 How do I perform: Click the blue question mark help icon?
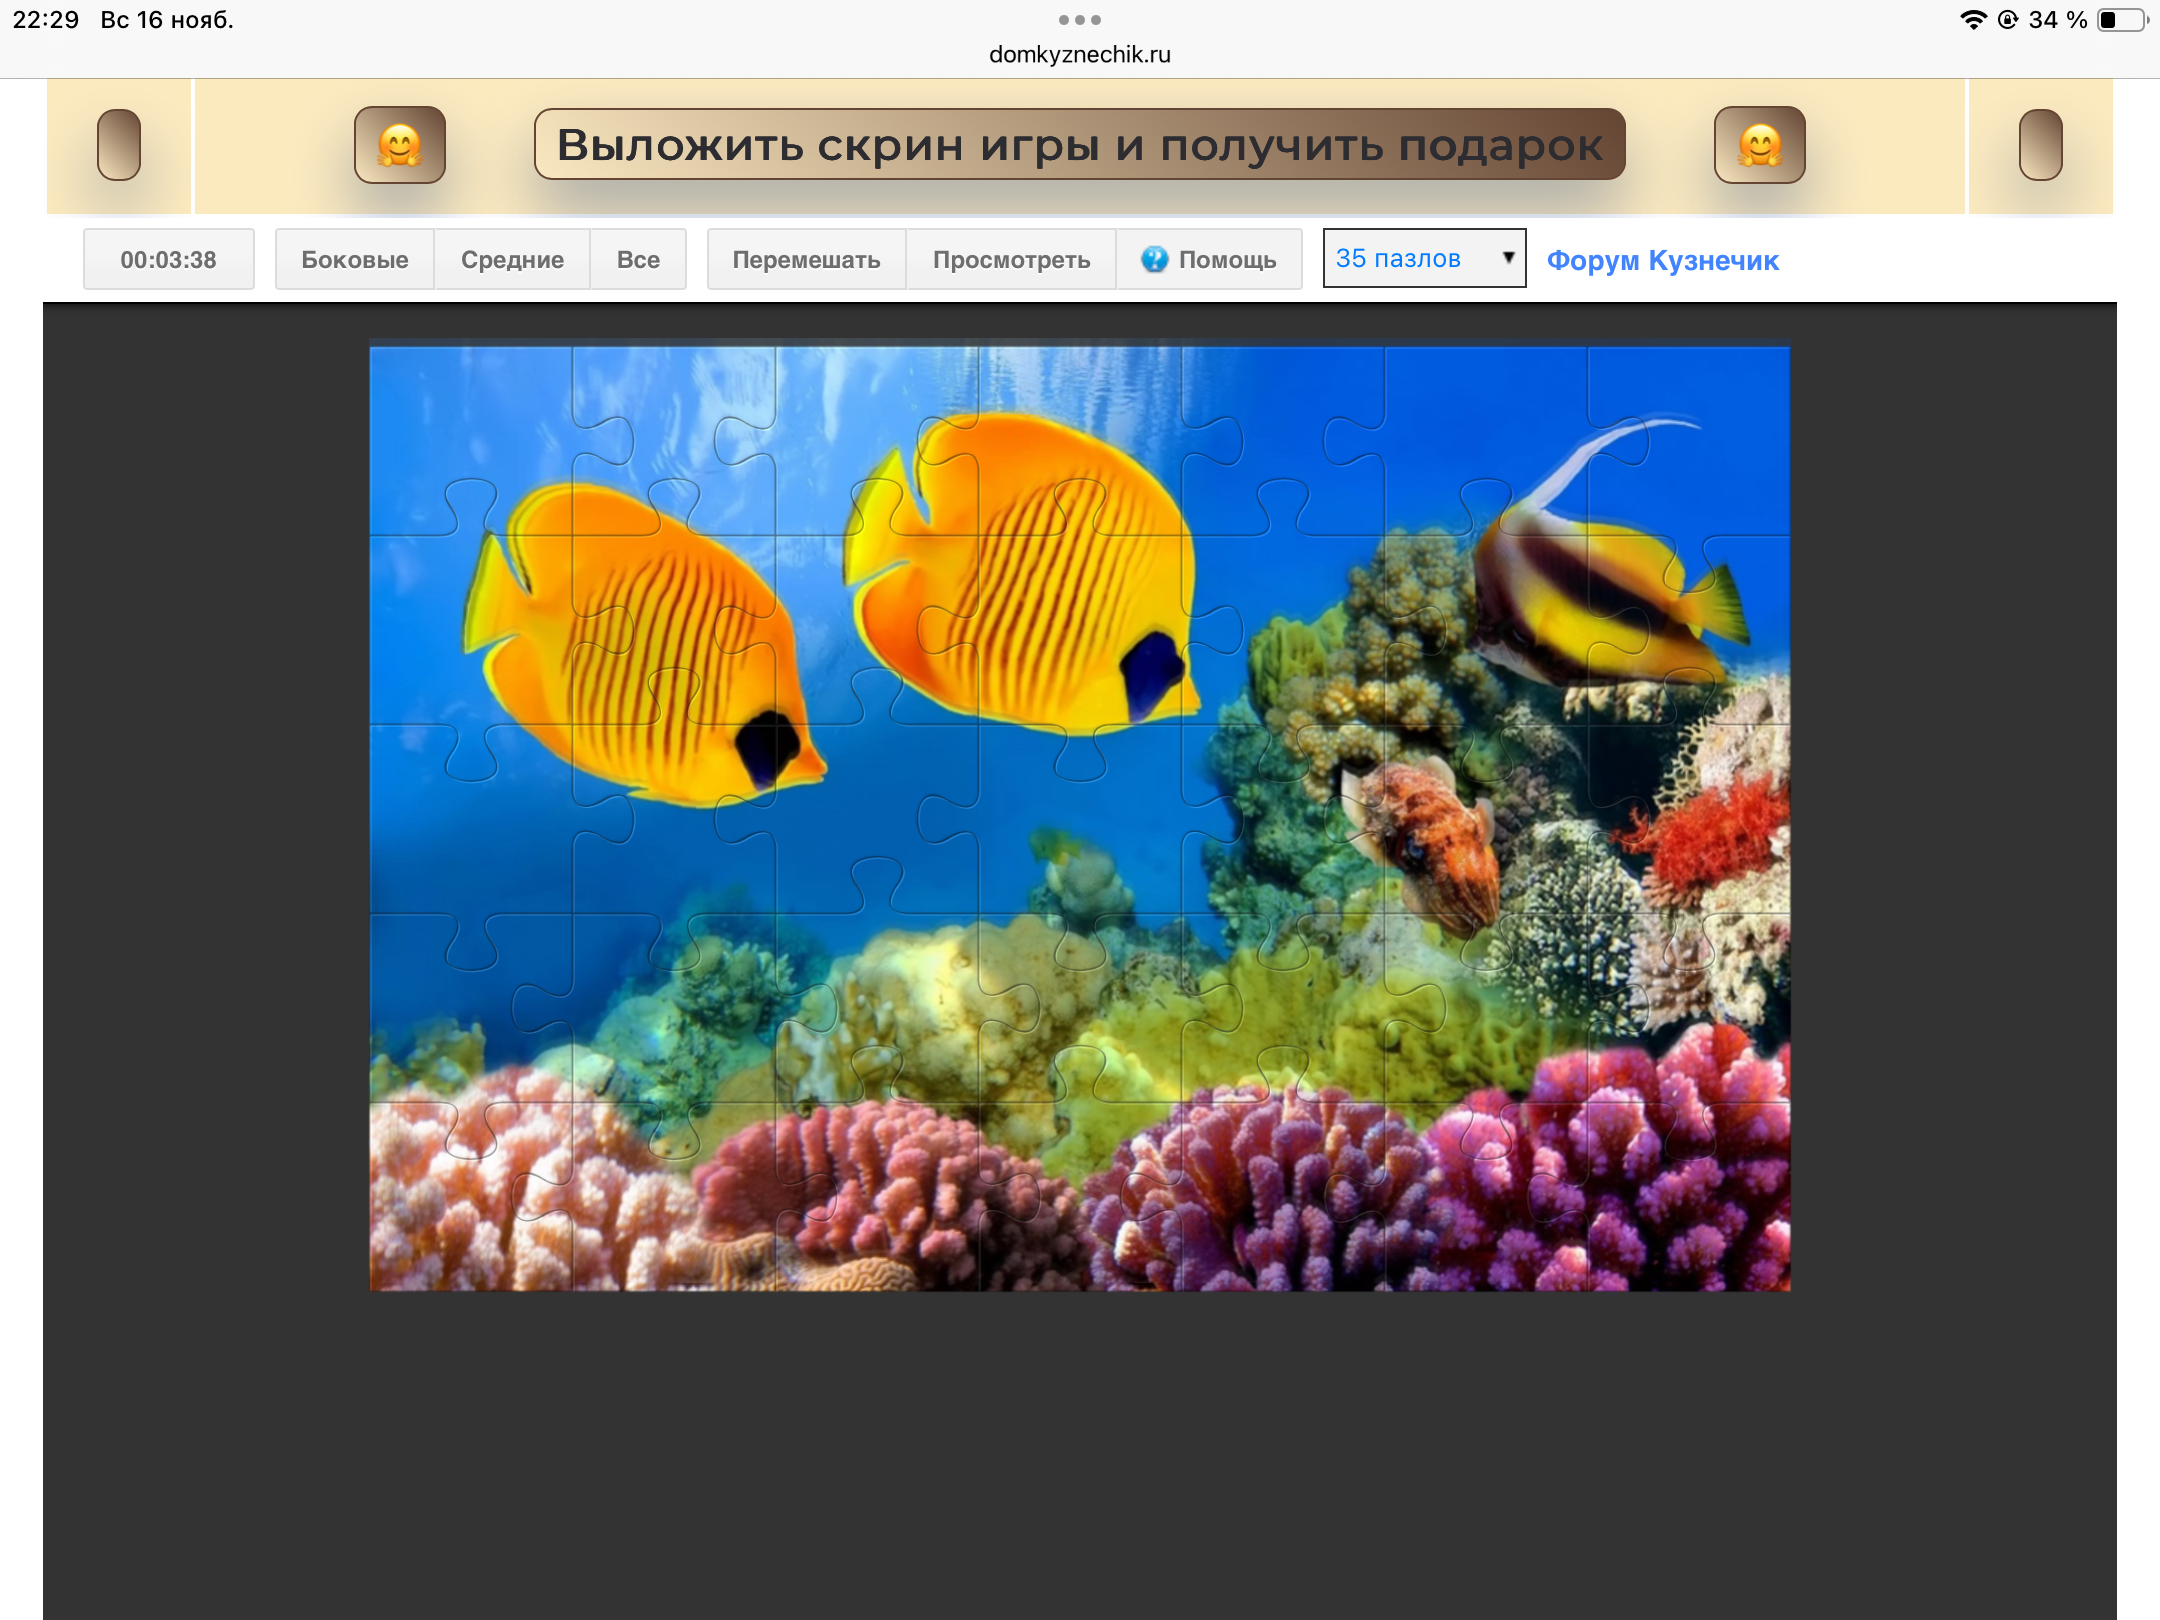(x=1154, y=260)
